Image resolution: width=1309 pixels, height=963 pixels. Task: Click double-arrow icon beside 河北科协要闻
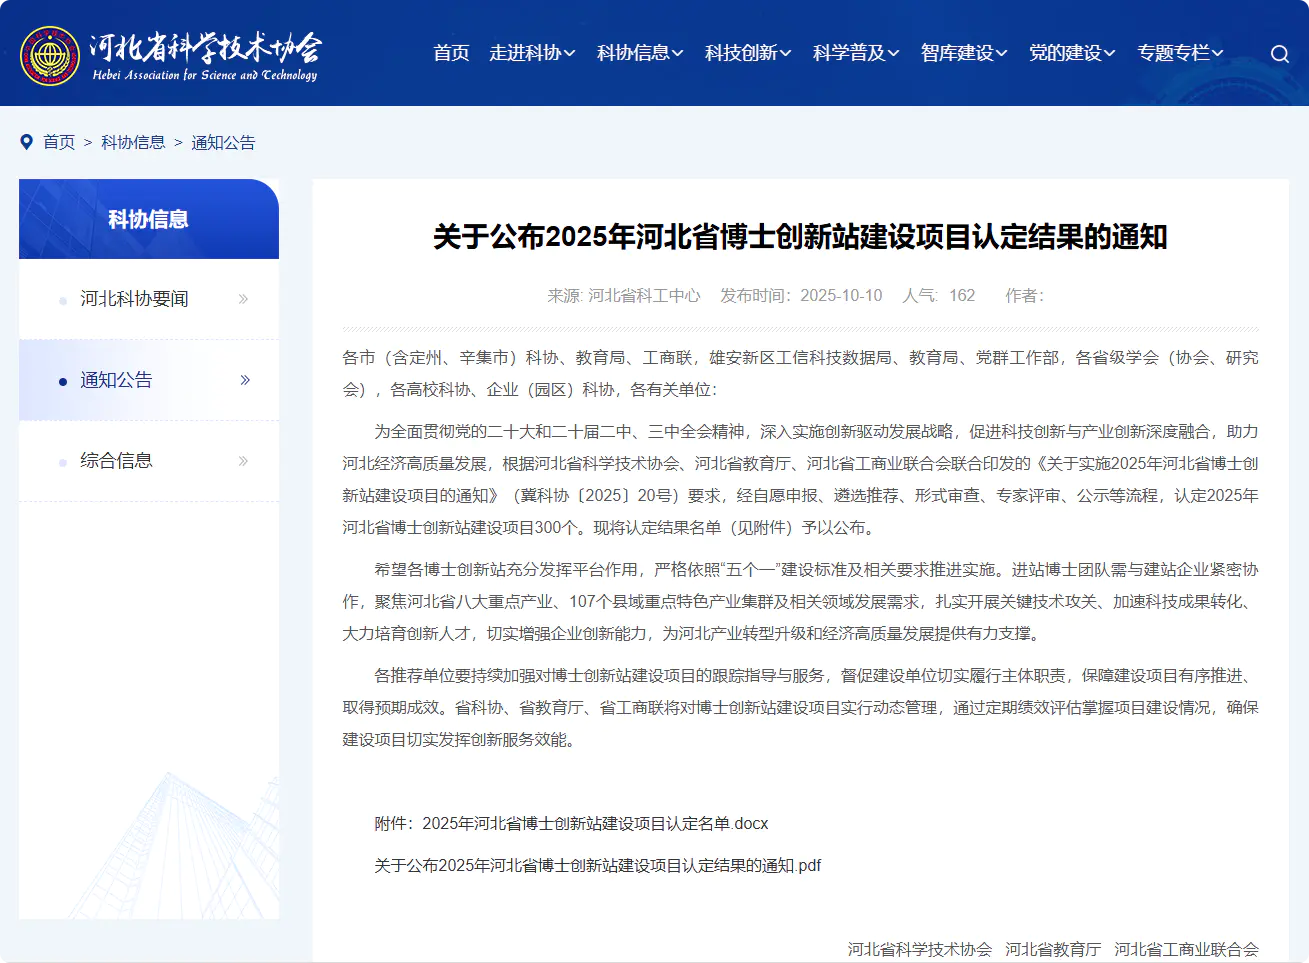243,299
